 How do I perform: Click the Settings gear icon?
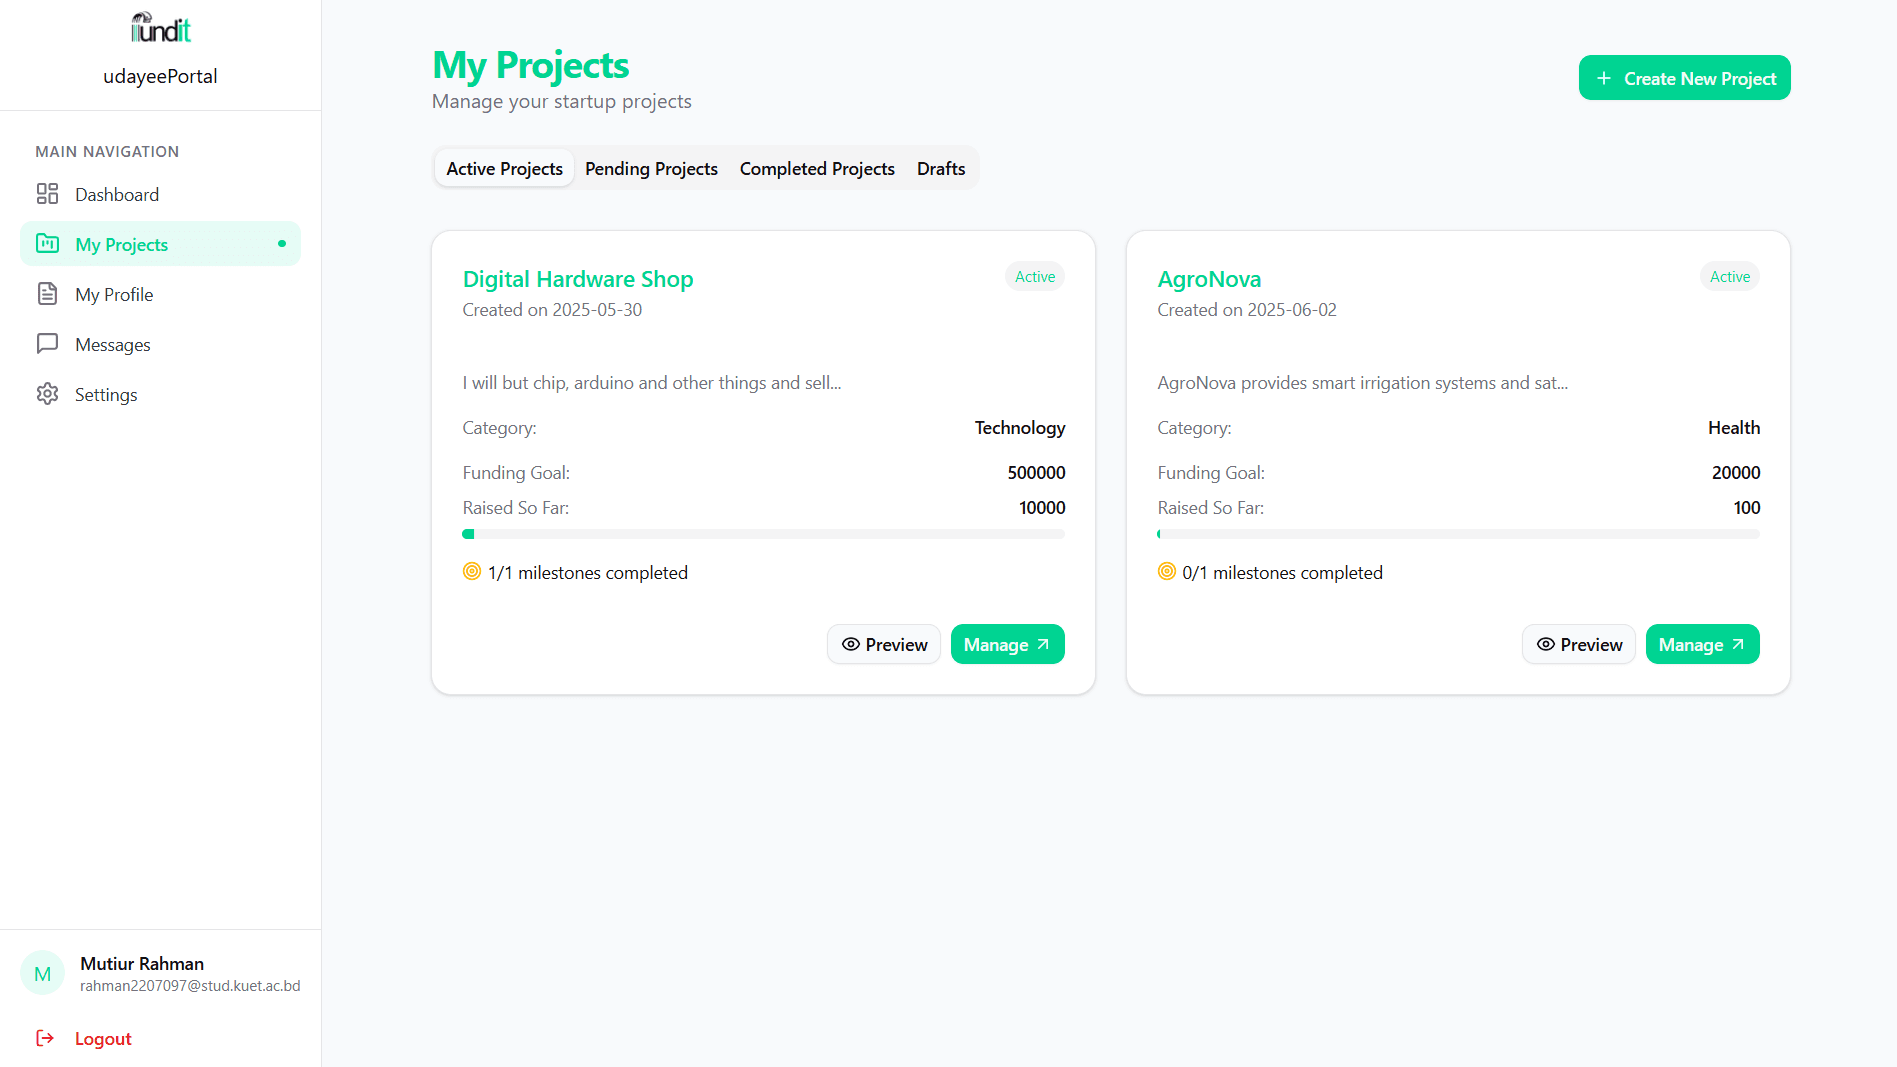[47, 394]
